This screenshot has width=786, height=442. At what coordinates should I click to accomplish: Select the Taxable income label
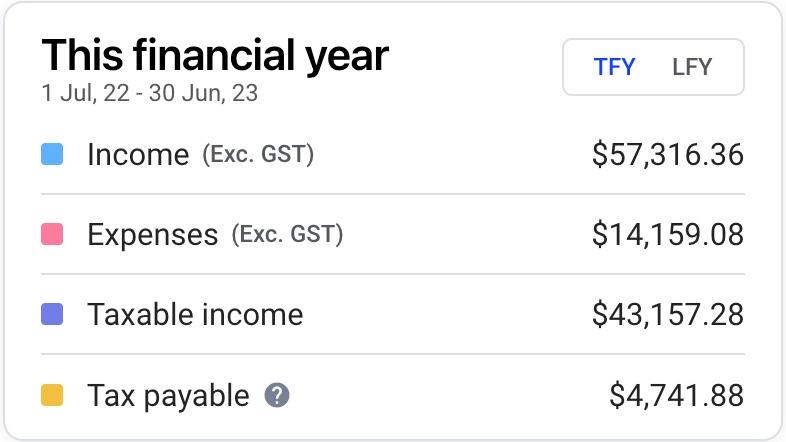195,315
